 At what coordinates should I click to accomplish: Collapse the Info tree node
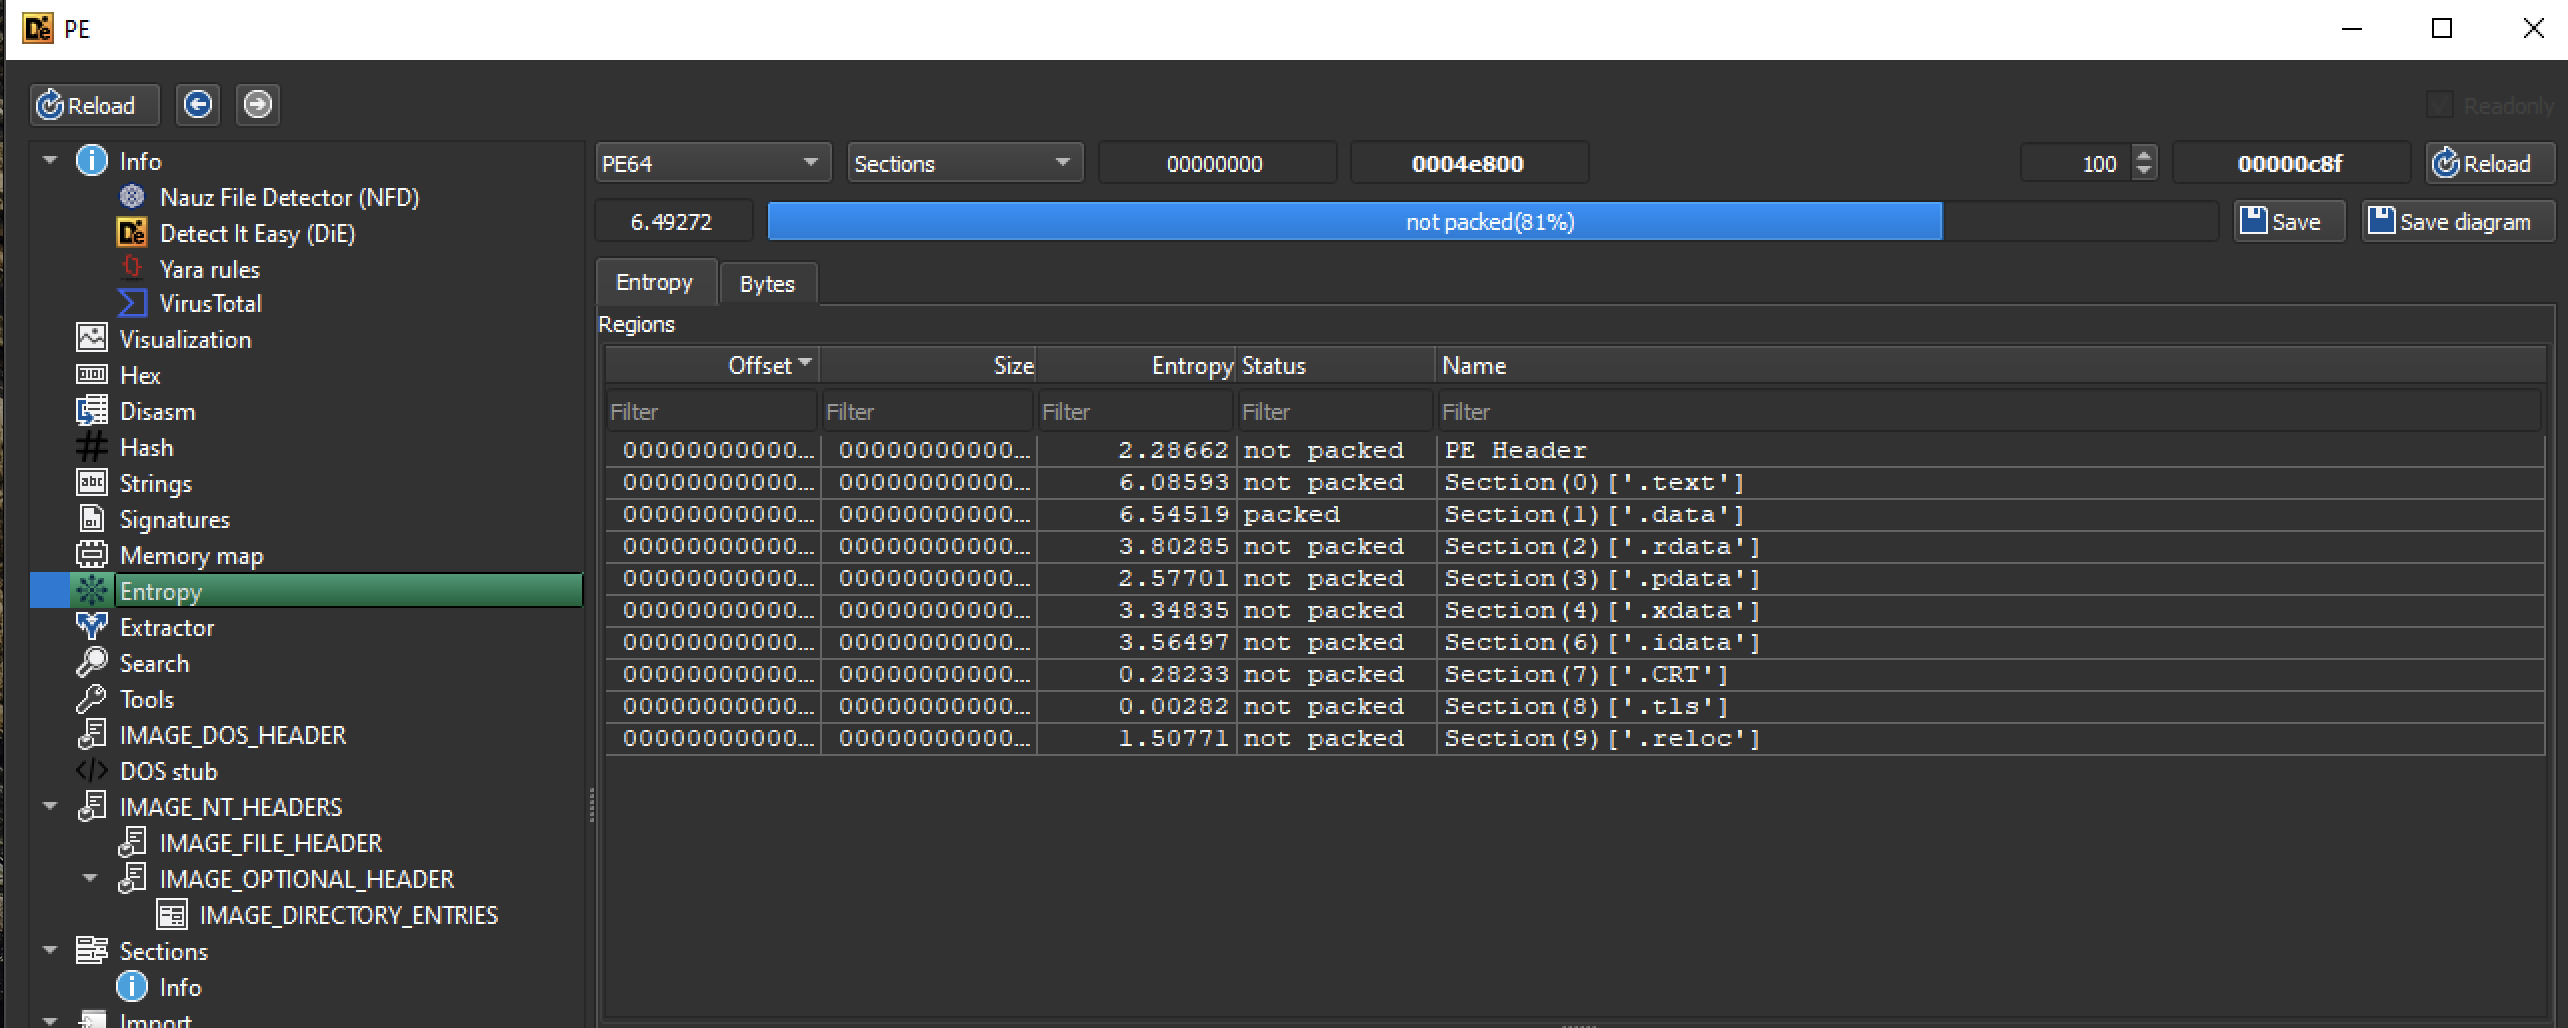(x=50, y=160)
